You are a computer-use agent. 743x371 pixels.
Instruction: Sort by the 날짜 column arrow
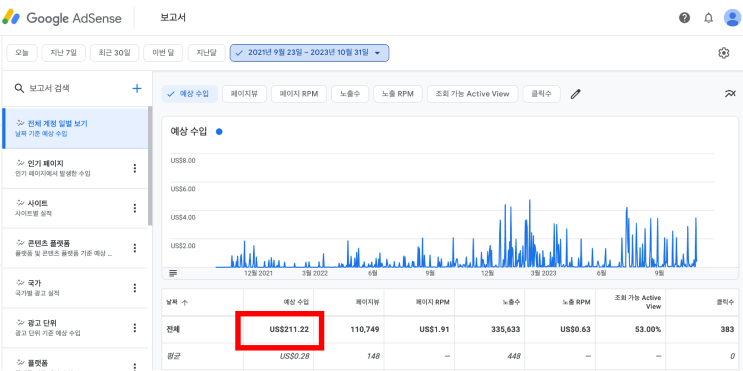click(185, 302)
